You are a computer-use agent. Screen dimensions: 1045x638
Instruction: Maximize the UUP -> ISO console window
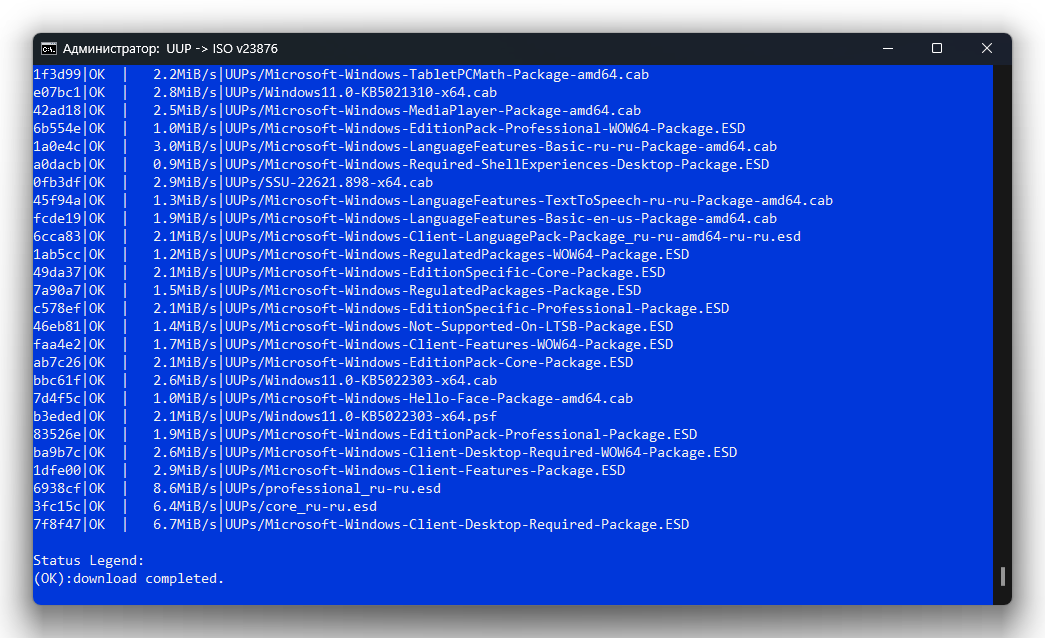pyautogui.click(x=937, y=49)
